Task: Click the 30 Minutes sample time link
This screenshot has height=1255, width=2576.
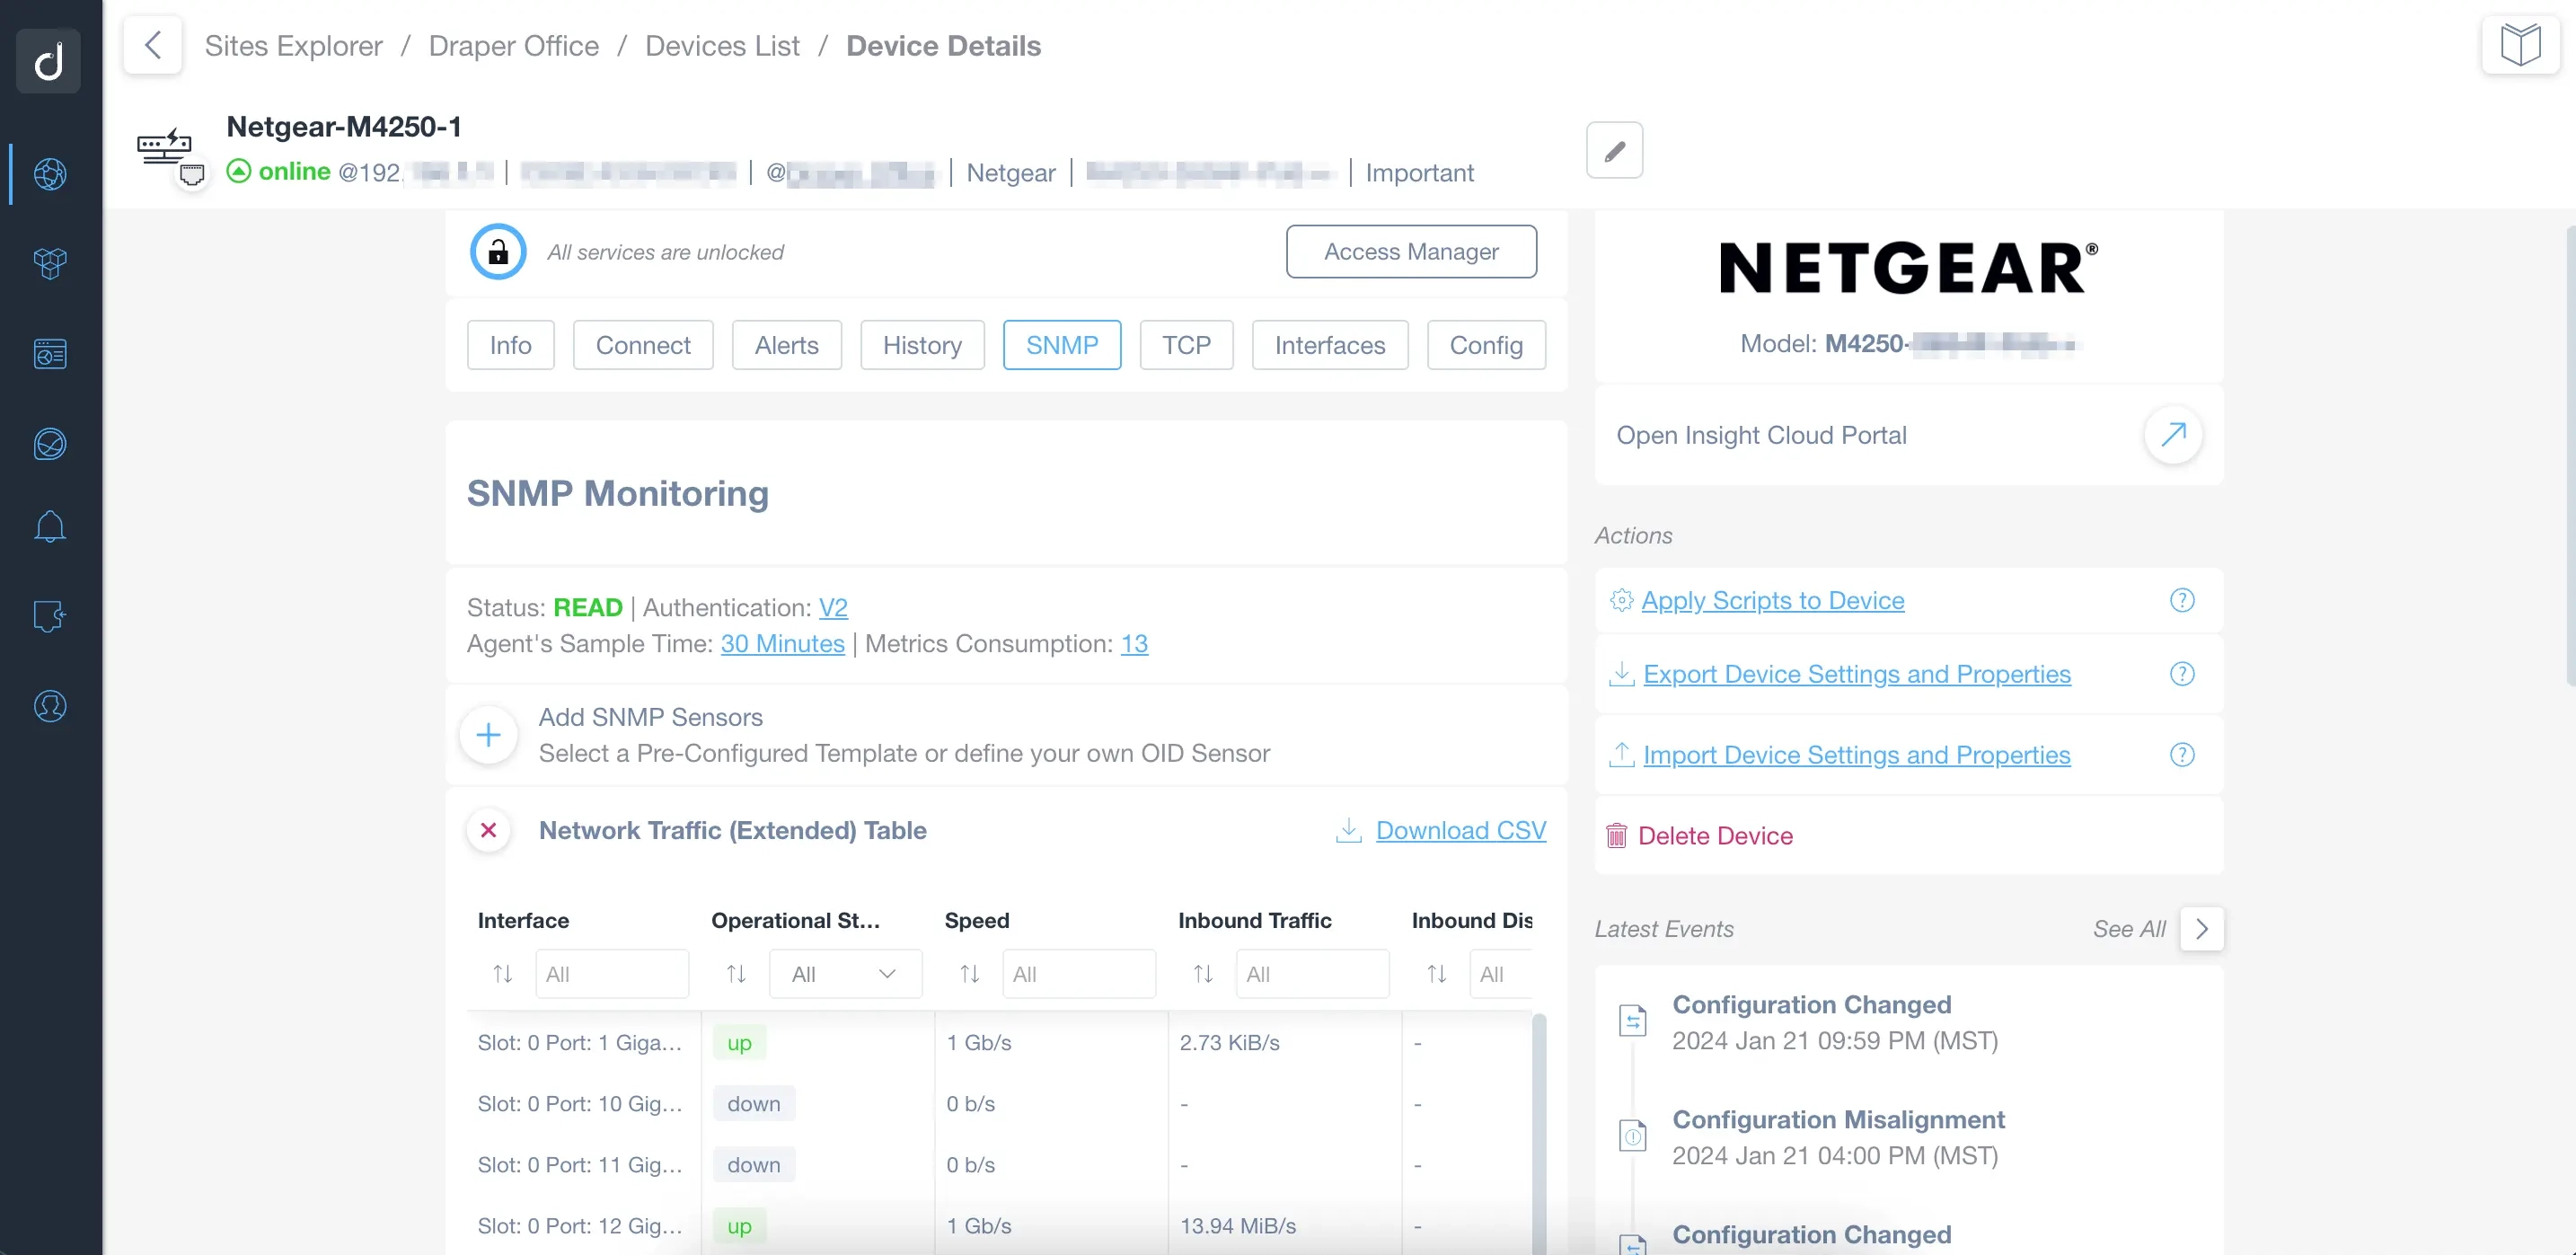Action: coord(782,644)
